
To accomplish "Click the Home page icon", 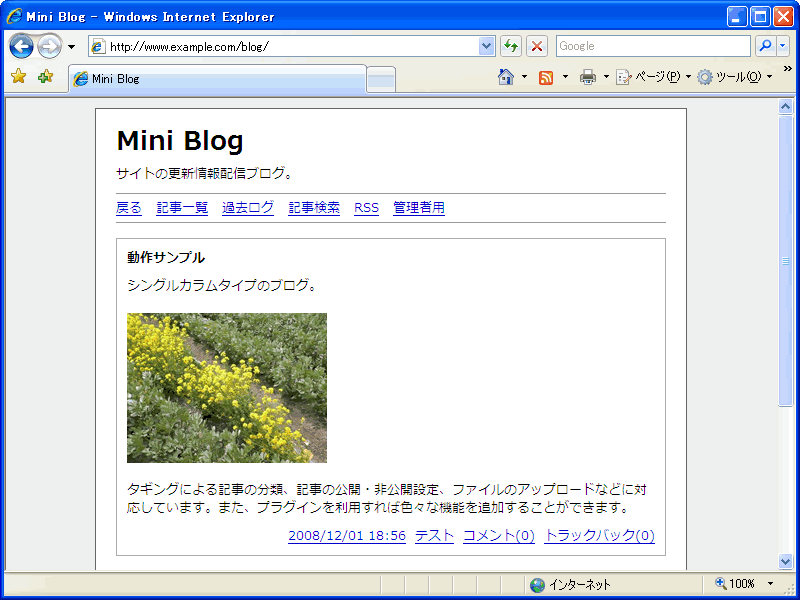I will click(x=506, y=77).
